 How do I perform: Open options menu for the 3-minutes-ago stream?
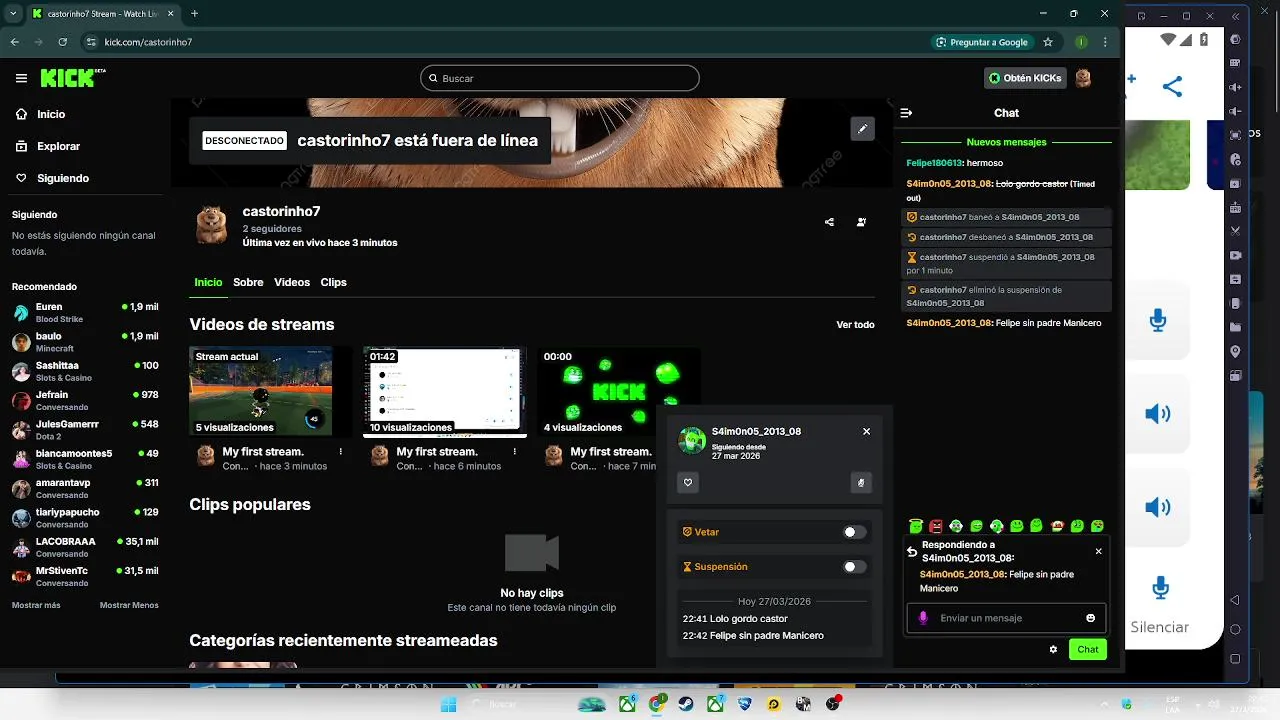click(x=341, y=452)
